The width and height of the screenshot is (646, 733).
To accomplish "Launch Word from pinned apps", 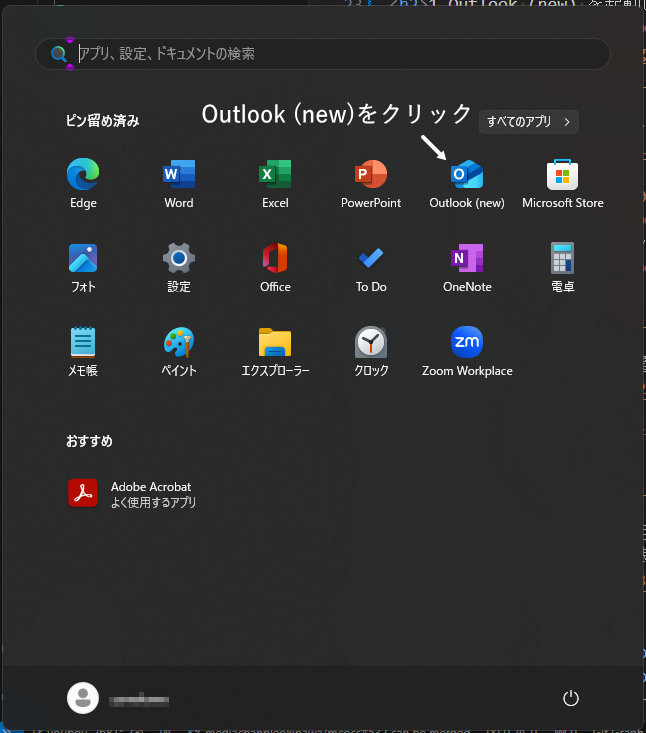I will tap(179, 184).
